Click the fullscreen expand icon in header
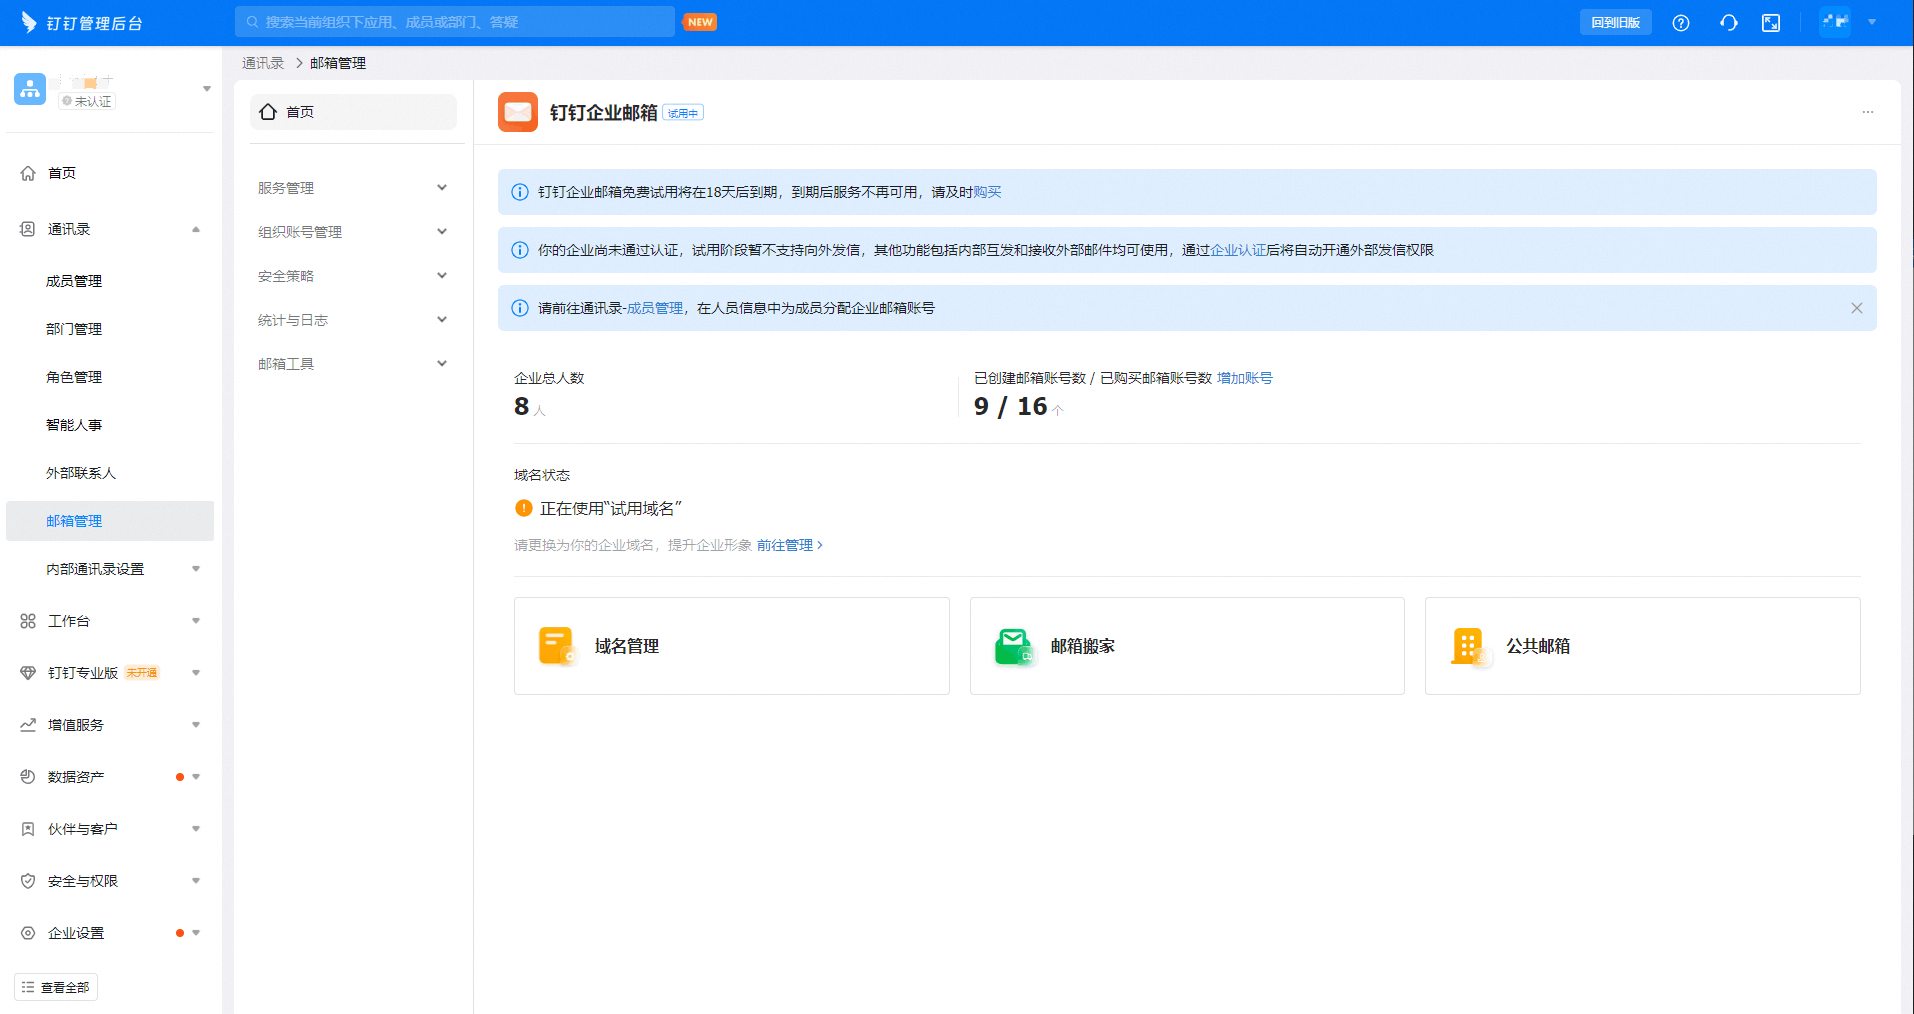Viewport: 1914px width, 1014px height. coord(1771,22)
